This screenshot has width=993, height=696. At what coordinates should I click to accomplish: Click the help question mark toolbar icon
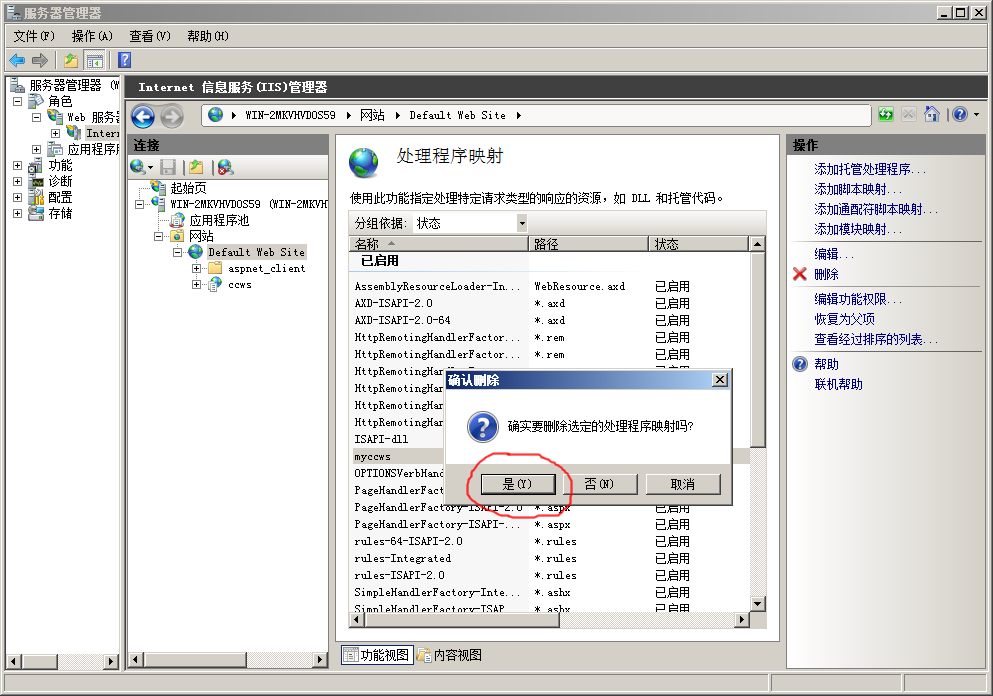pos(125,60)
